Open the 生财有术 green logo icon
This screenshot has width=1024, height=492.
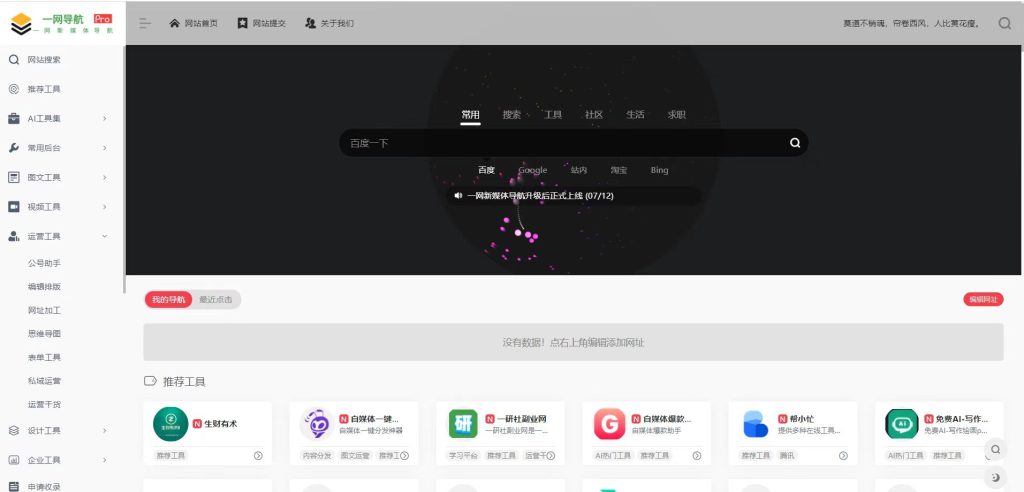click(x=170, y=424)
